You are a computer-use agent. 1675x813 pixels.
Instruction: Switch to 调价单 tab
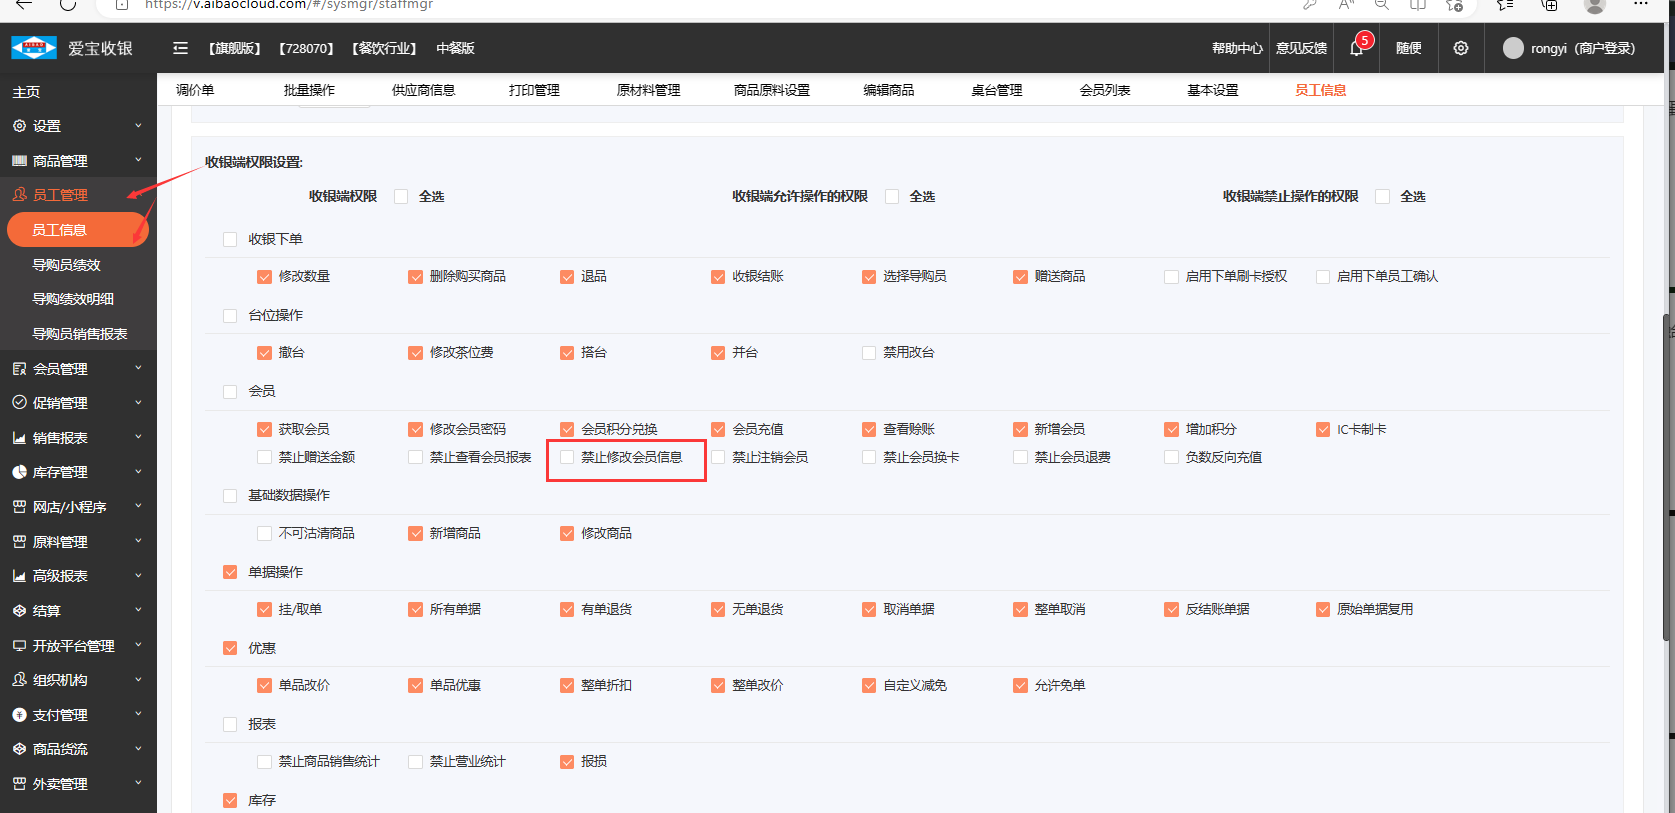(195, 90)
